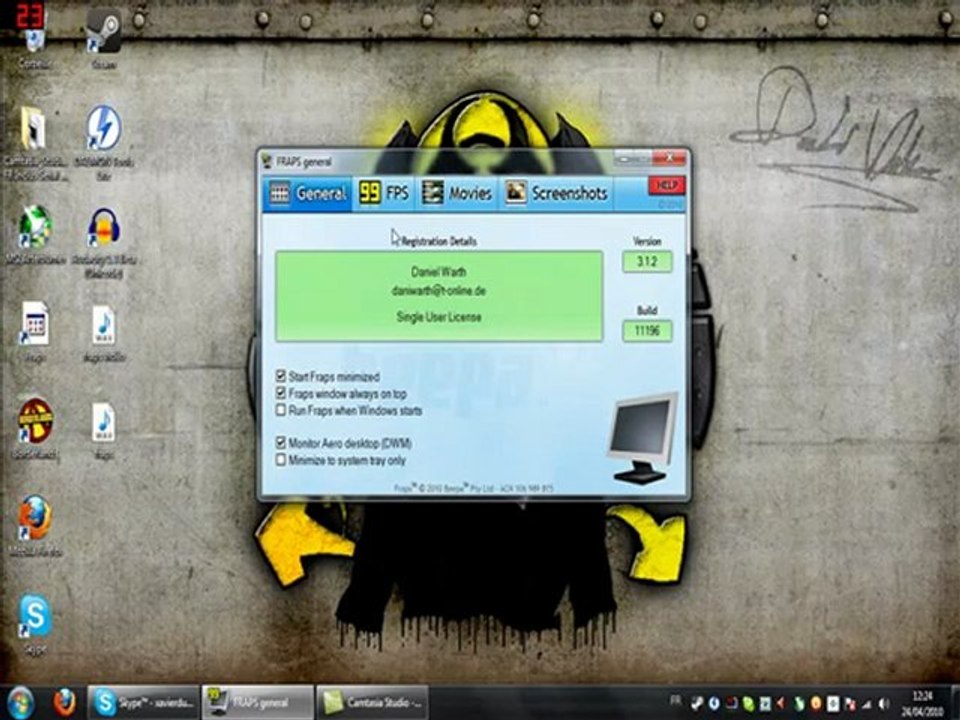Select the Steam desktop shortcut

103,38
